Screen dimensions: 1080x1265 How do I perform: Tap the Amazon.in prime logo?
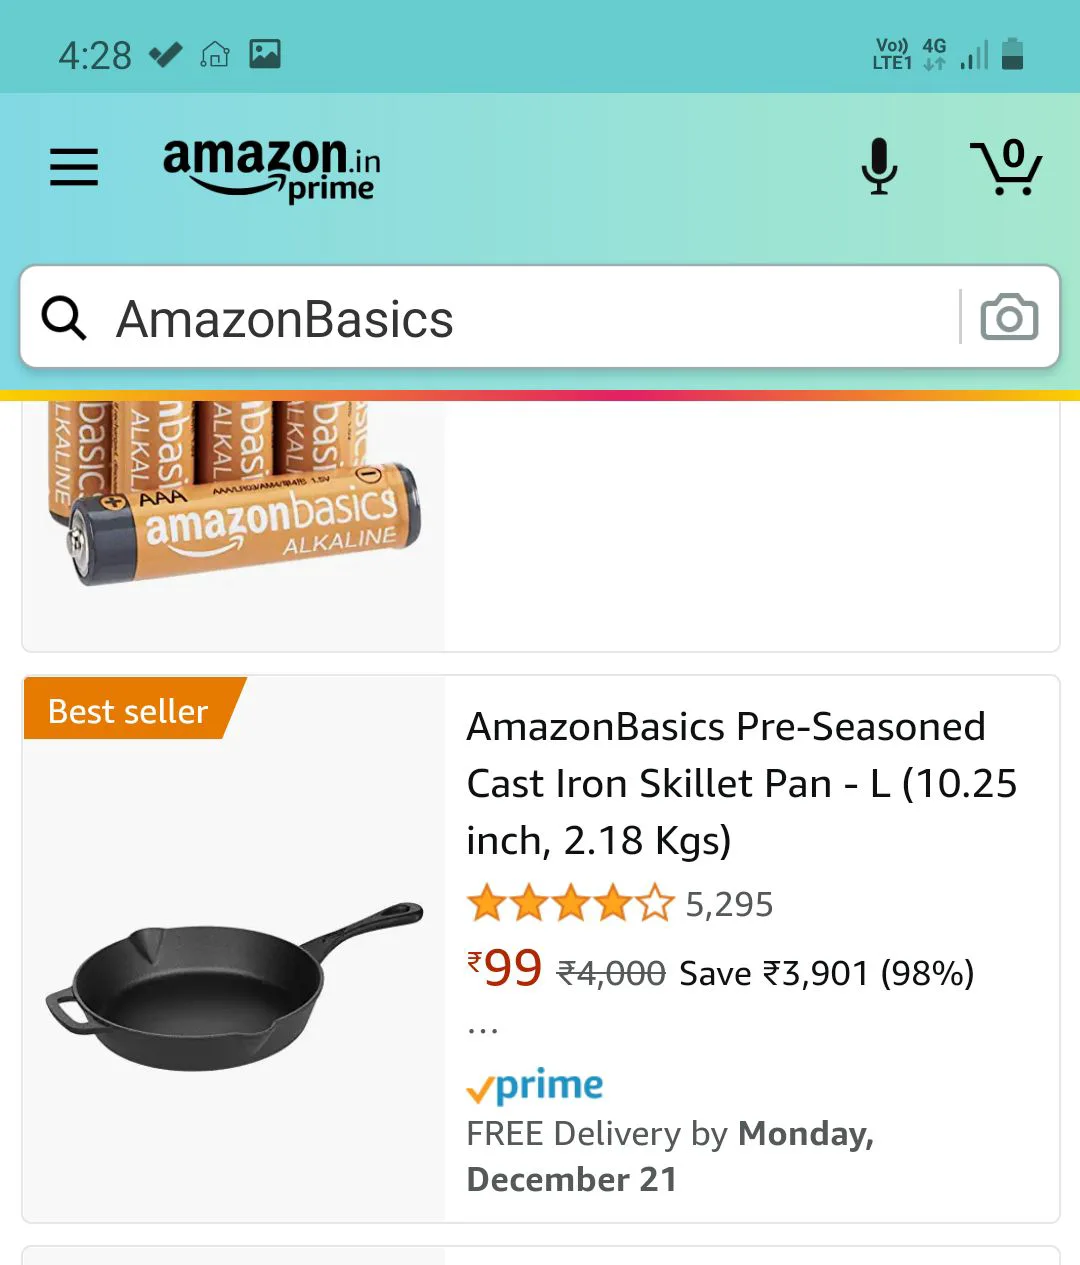pos(271,169)
